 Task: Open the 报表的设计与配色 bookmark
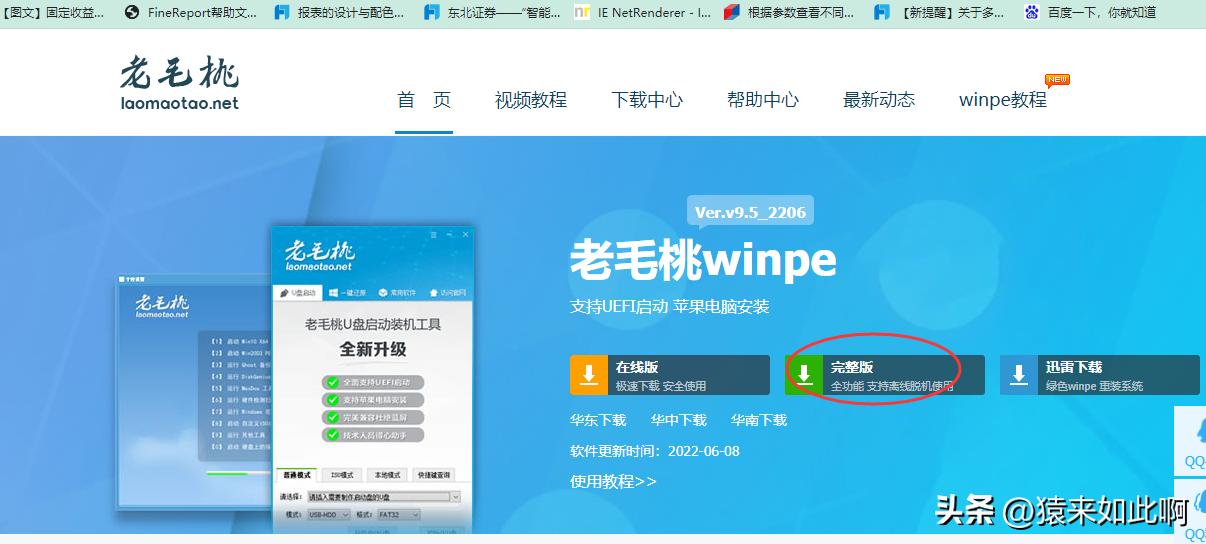click(x=341, y=13)
